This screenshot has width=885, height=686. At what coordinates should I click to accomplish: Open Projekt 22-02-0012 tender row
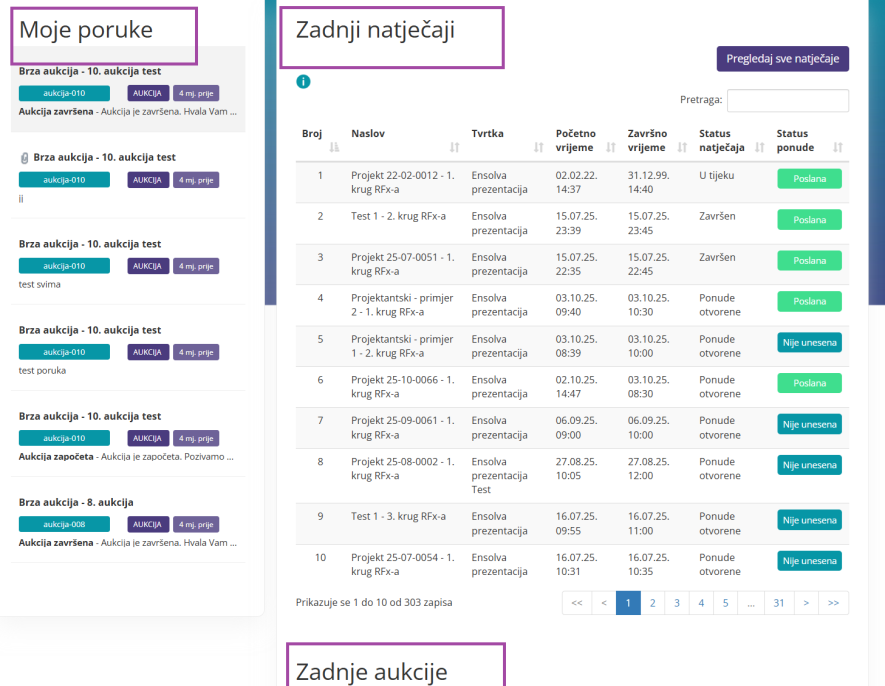tap(402, 182)
